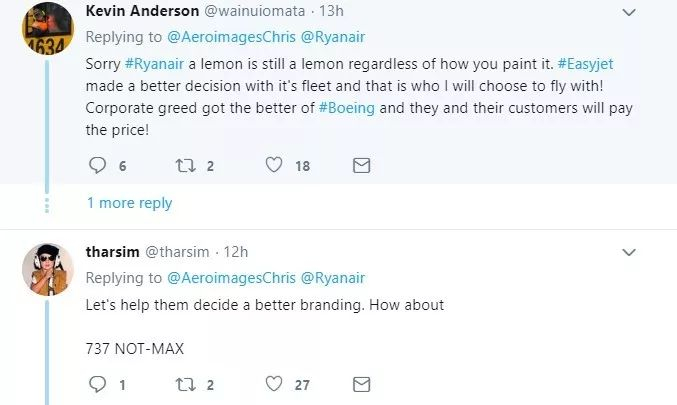Open the #Boeing hashtag
The width and height of the screenshot is (677, 405).
[347, 108]
